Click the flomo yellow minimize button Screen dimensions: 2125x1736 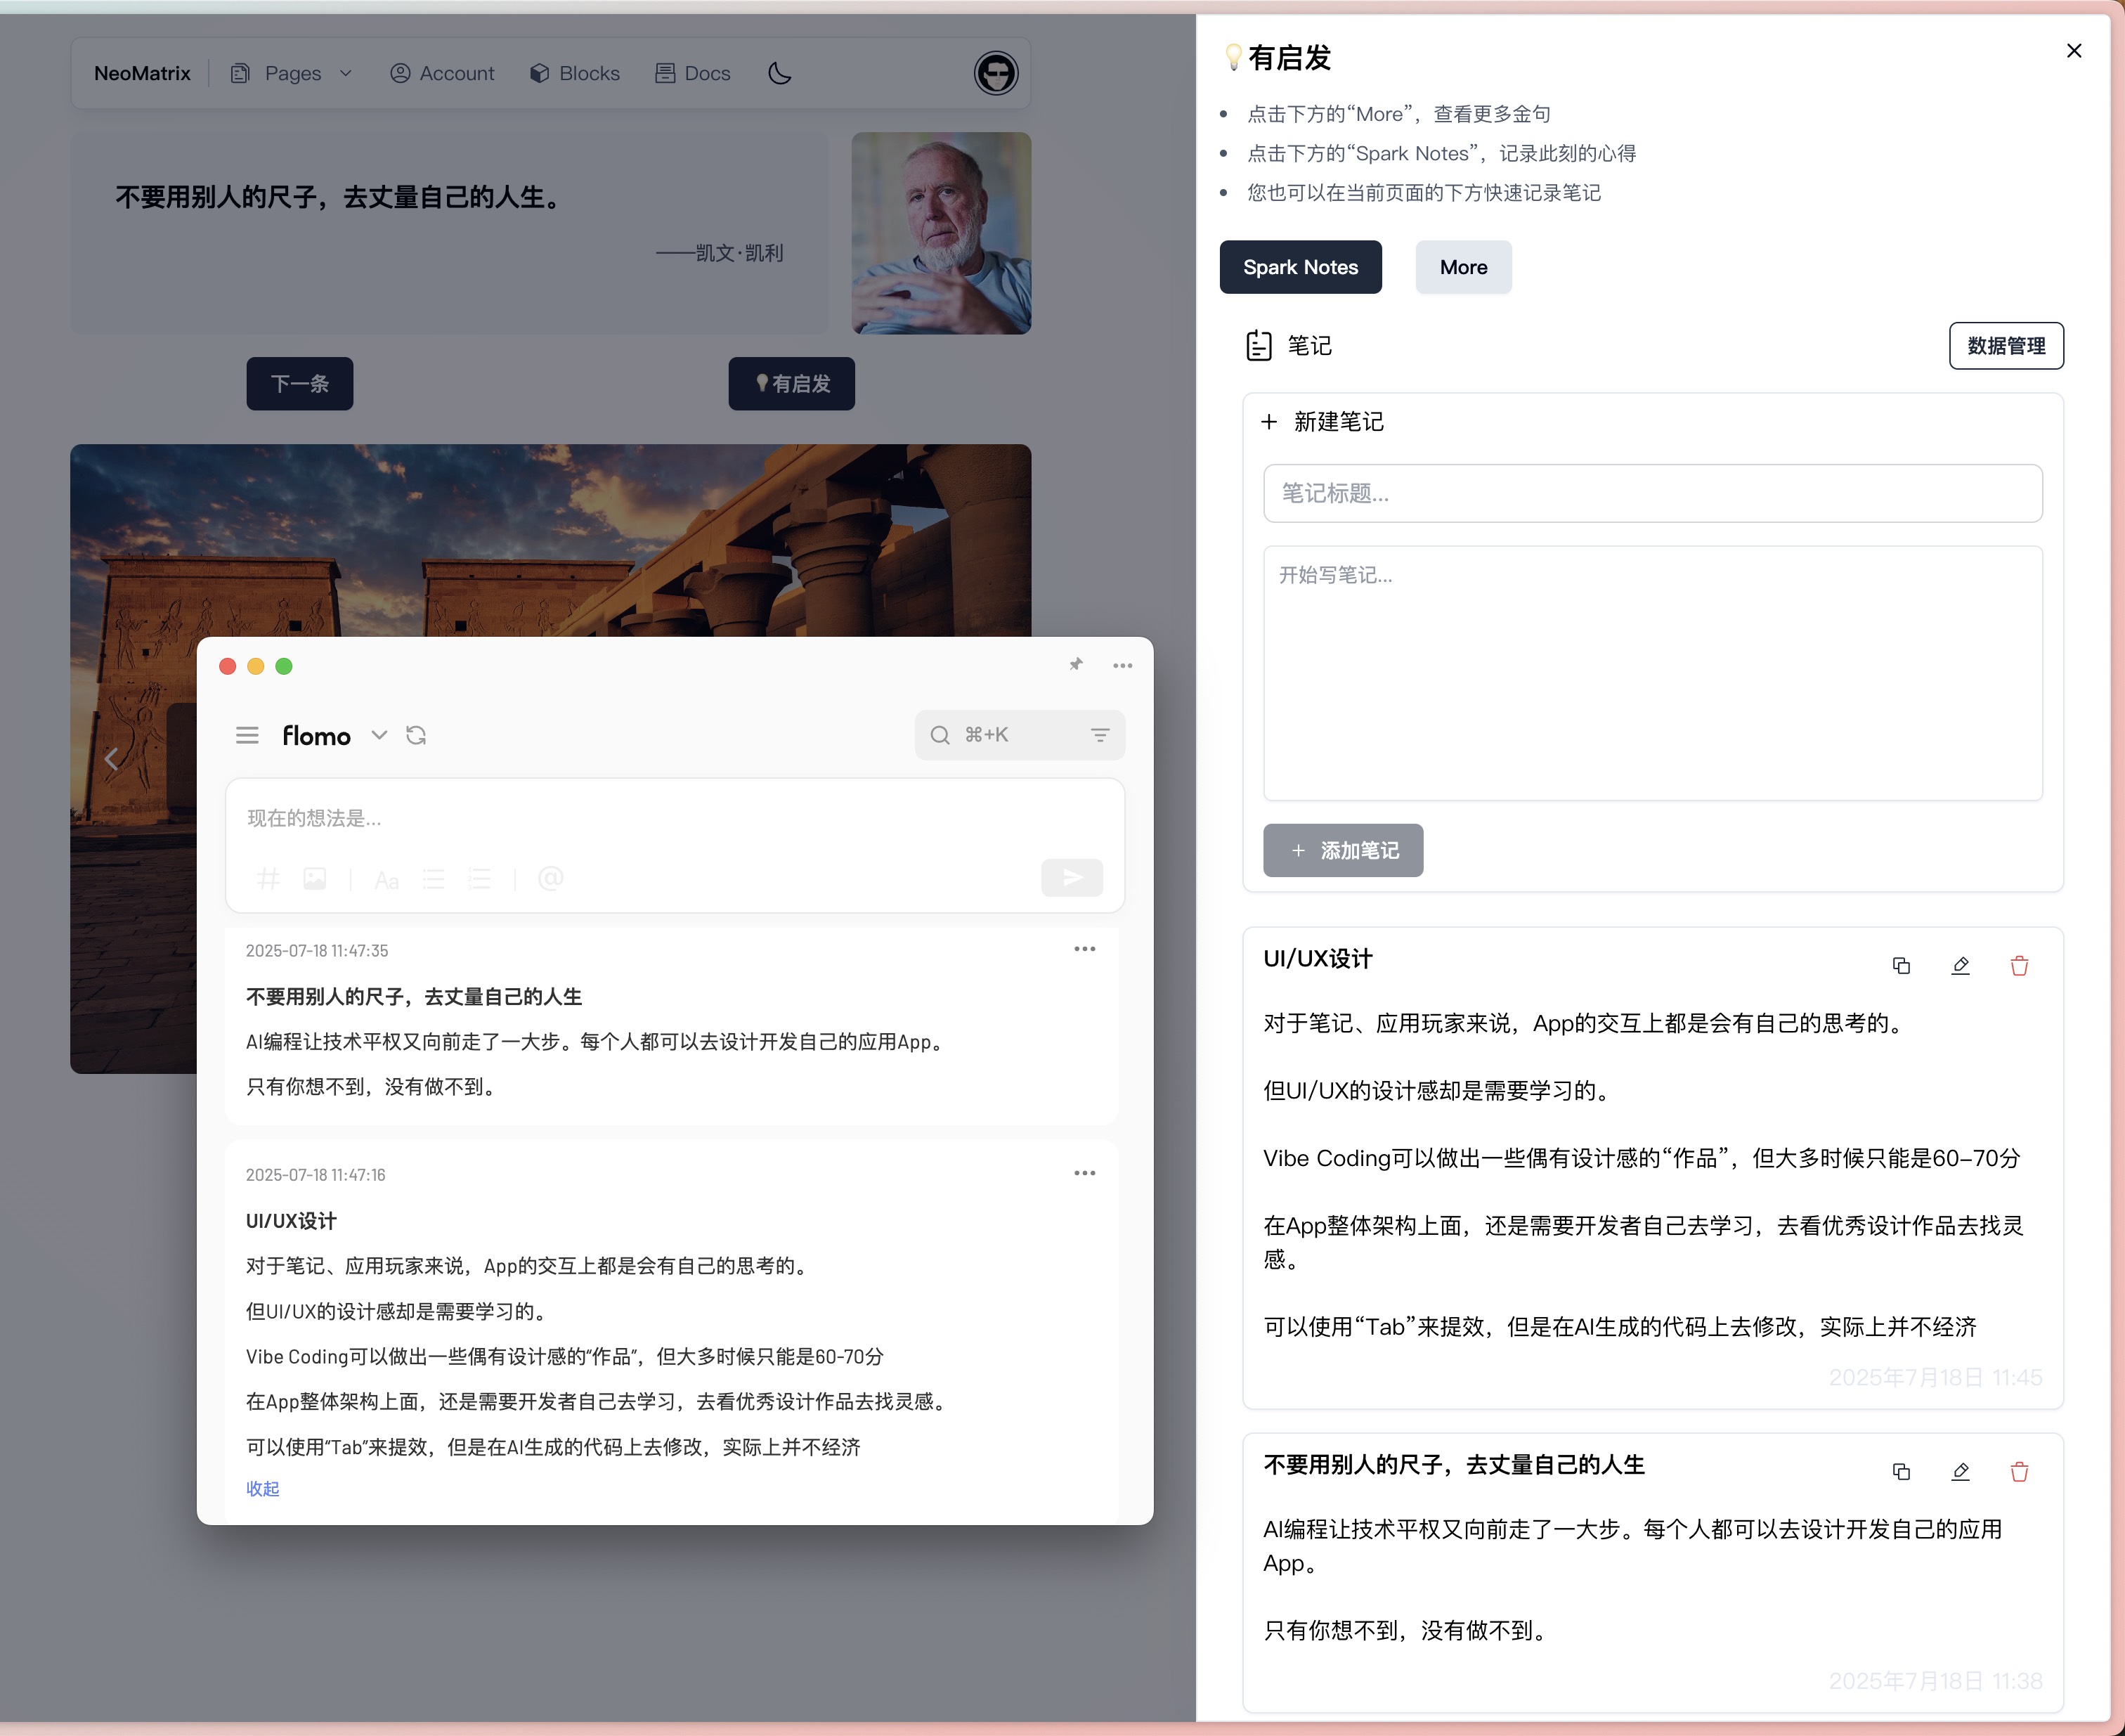point(256,667)
